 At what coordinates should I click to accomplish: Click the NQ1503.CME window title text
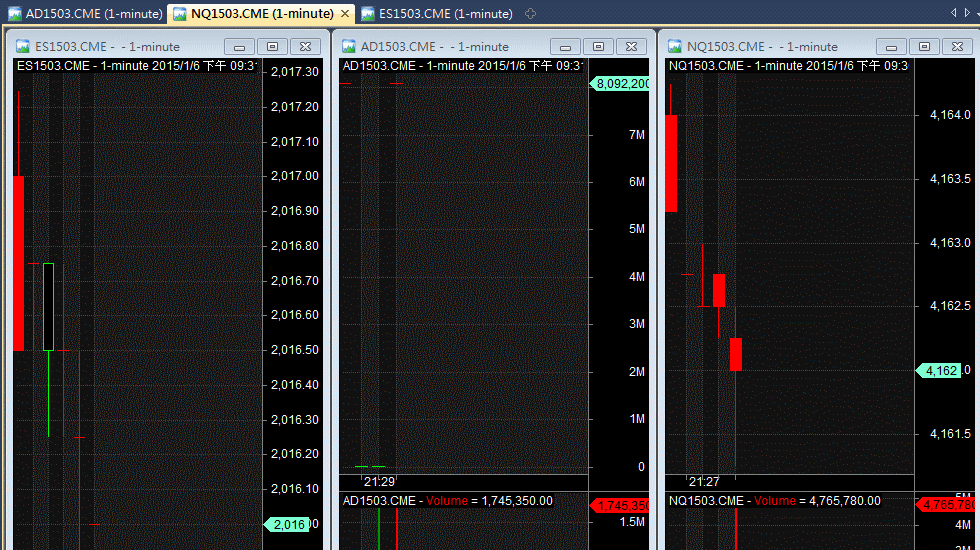pyautogui.click(x=762, y=47)
